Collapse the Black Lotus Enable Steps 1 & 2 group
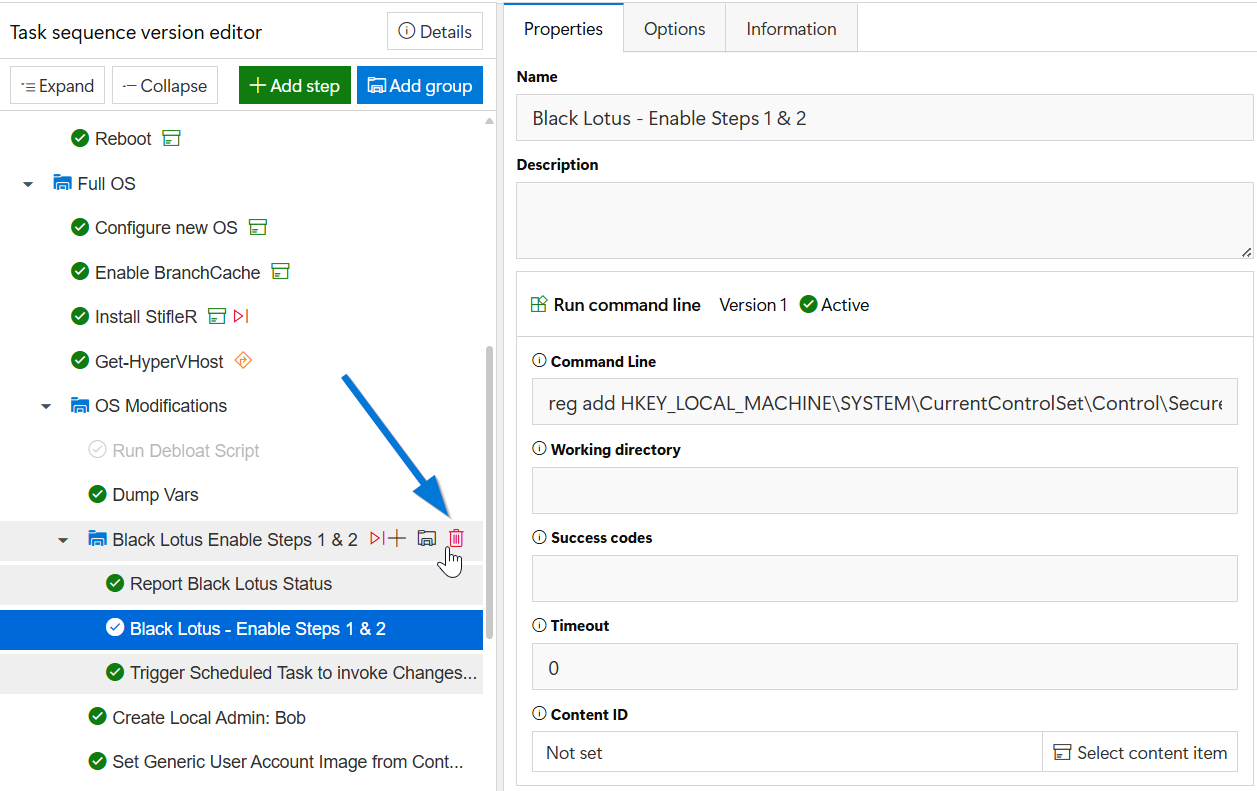Viewport: 1257px width, 791px height. click(63, 540)
